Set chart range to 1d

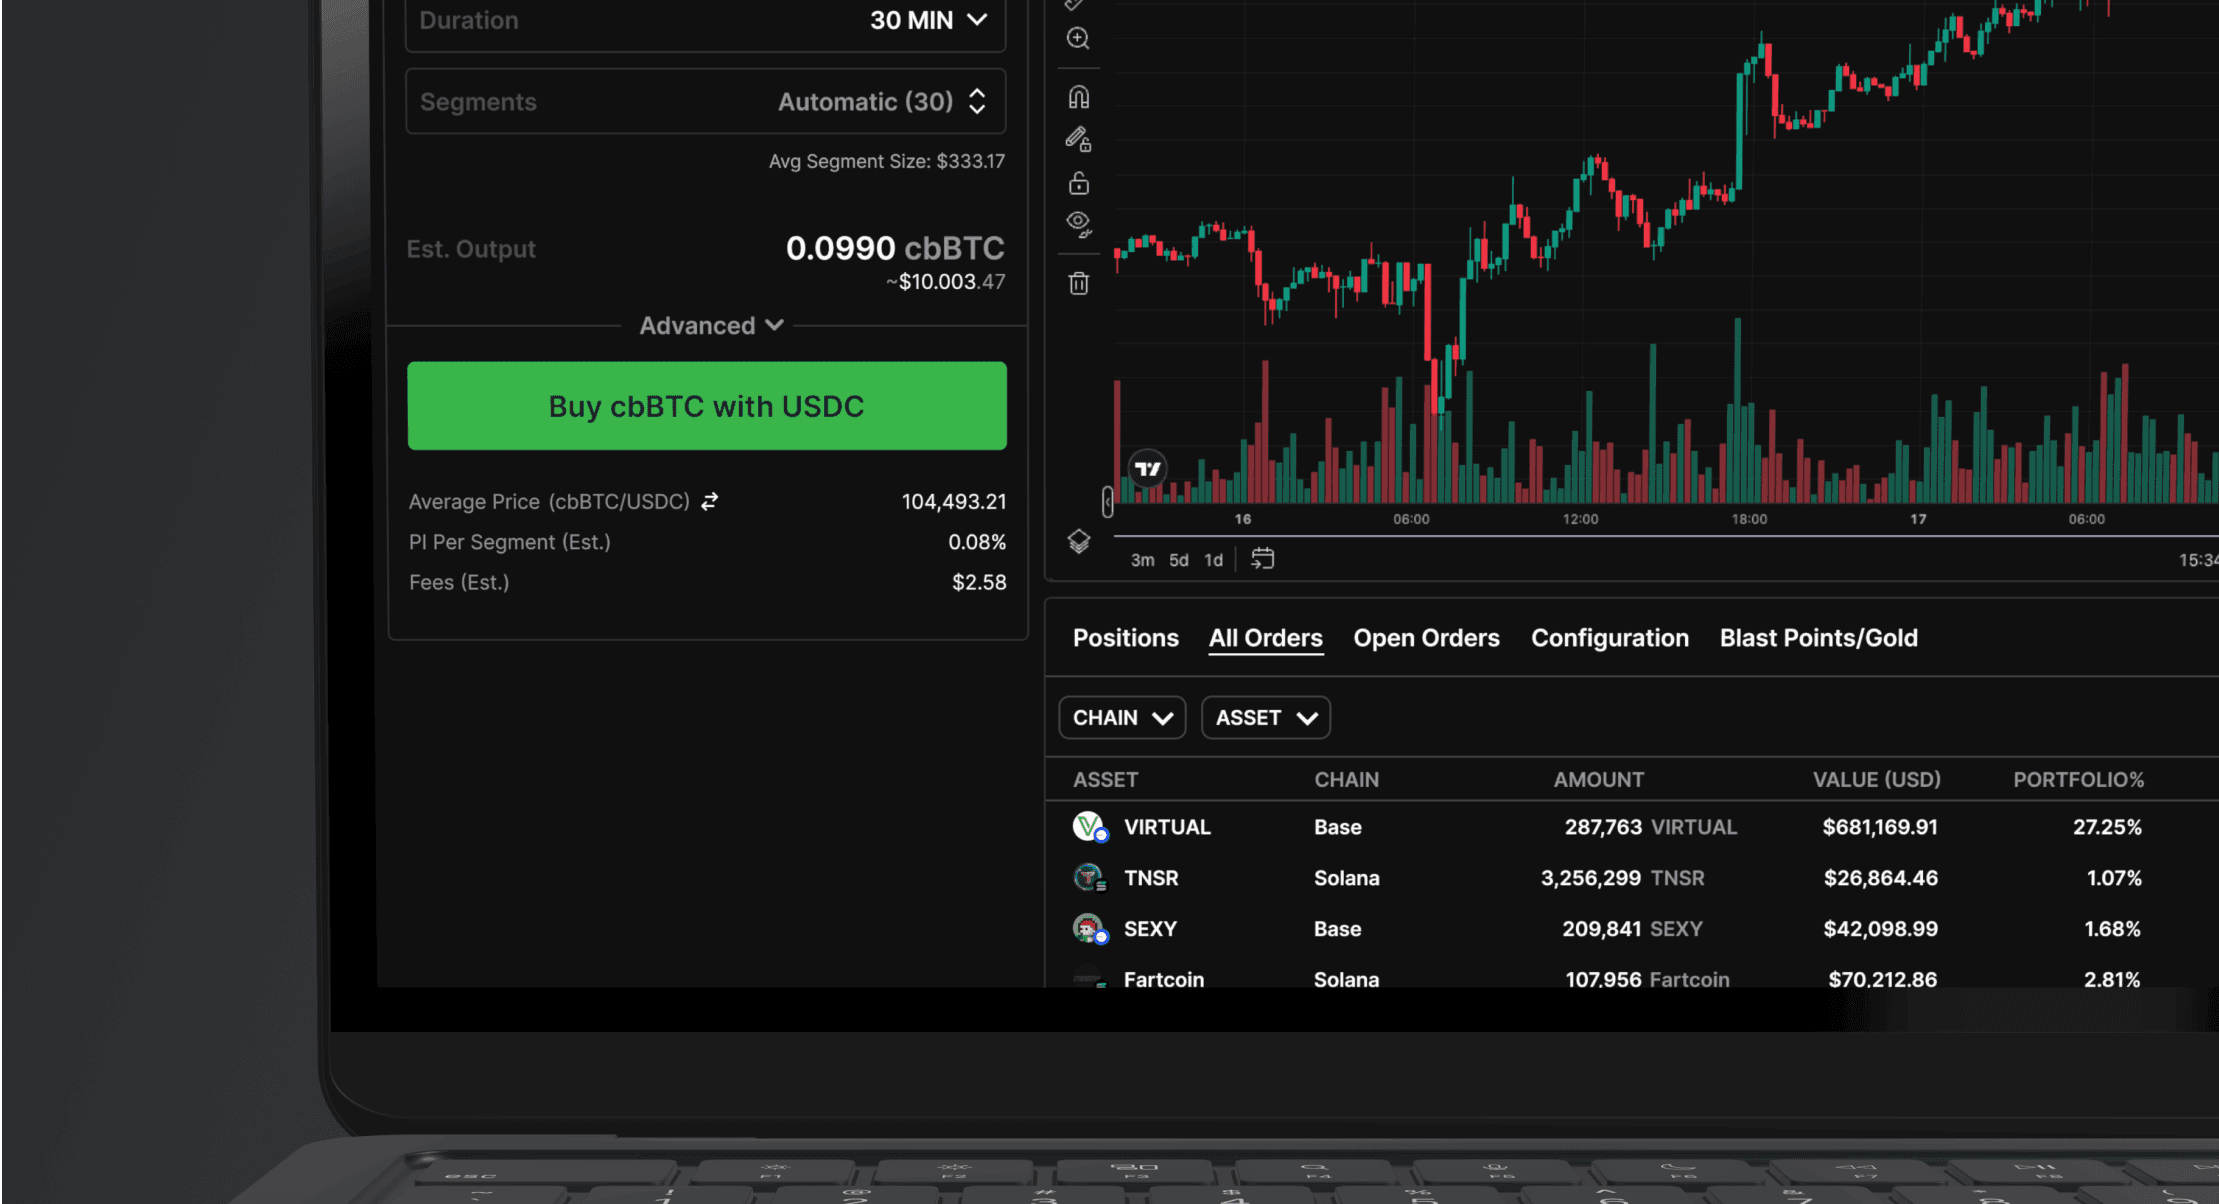[1213, 560]
